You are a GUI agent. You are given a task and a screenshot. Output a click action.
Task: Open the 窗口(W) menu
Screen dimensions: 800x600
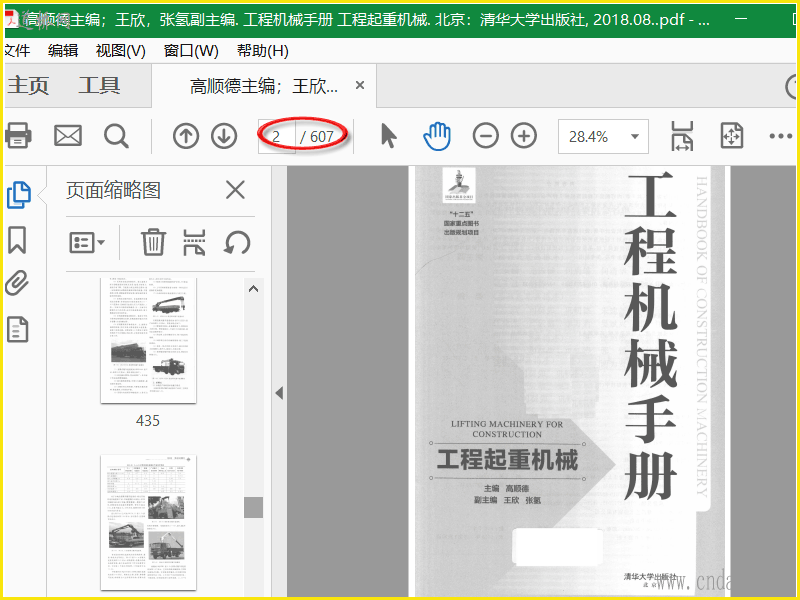pyautogui.click(x=191, y=51)
